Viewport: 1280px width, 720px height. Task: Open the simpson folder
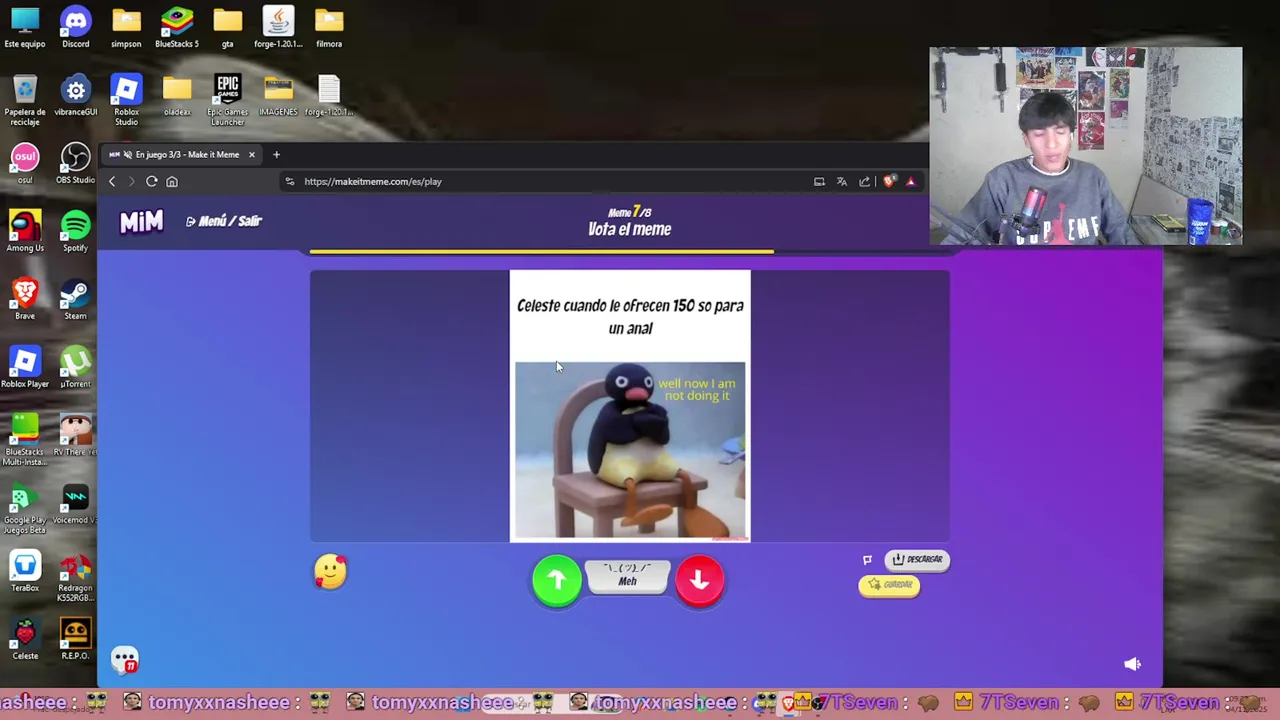click(x=126, y=27)
